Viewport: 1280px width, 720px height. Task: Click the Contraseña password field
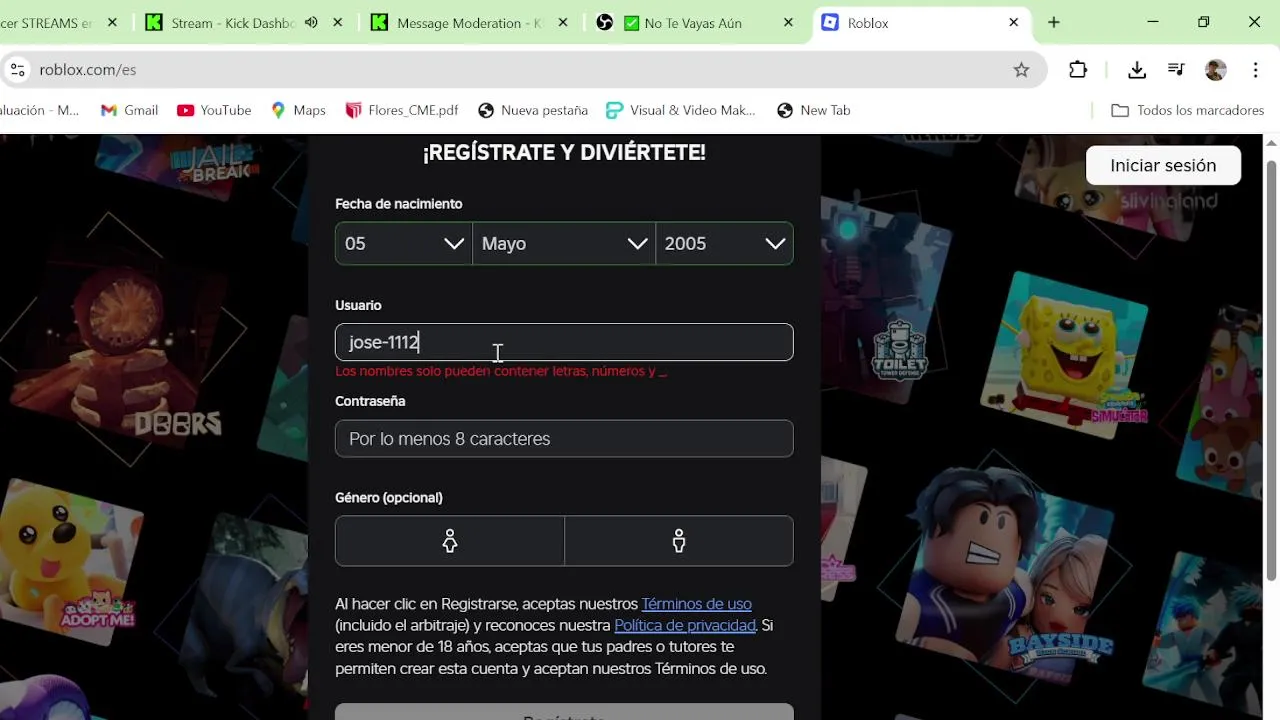(564, 439)
